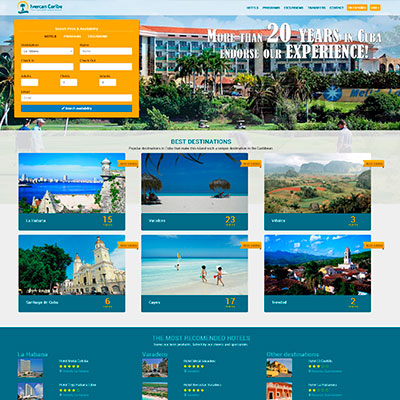The image size is (400, 400).
Task: Open the Excursions item in the top navigation
Action: pyautogui.click(x=294, y=8)
